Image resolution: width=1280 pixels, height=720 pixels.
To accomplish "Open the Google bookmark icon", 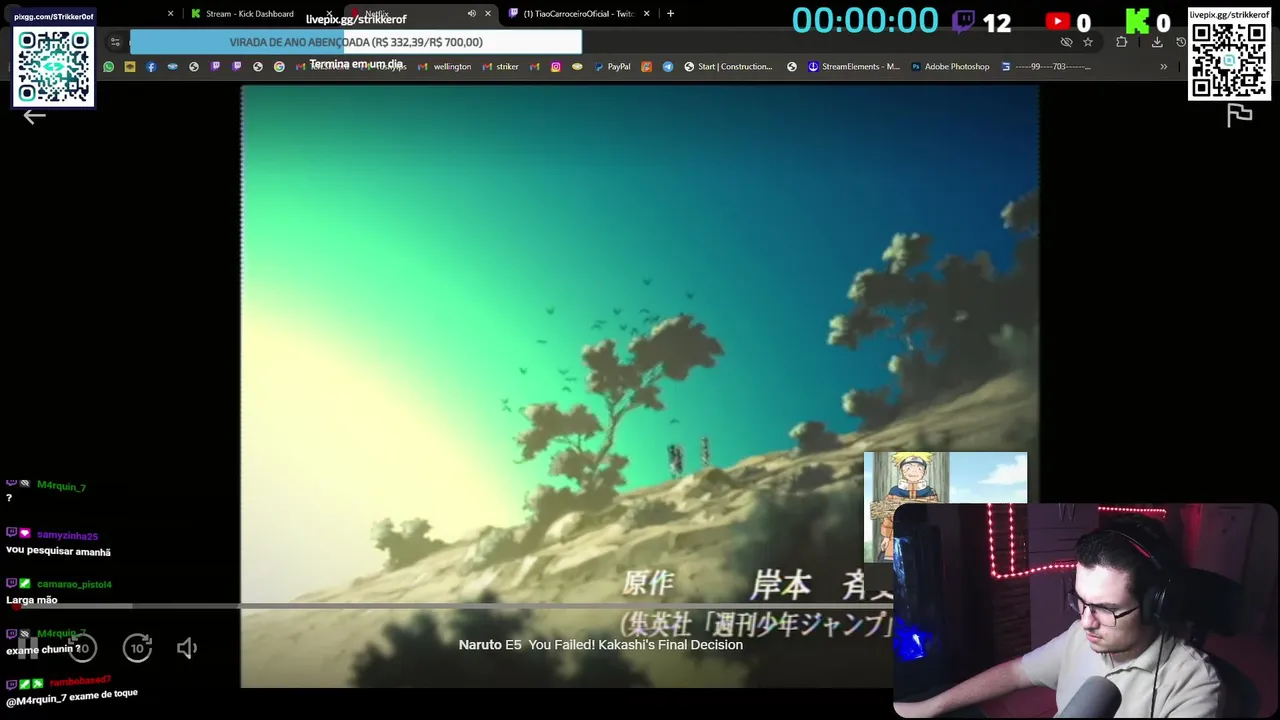I will [279, 67].
